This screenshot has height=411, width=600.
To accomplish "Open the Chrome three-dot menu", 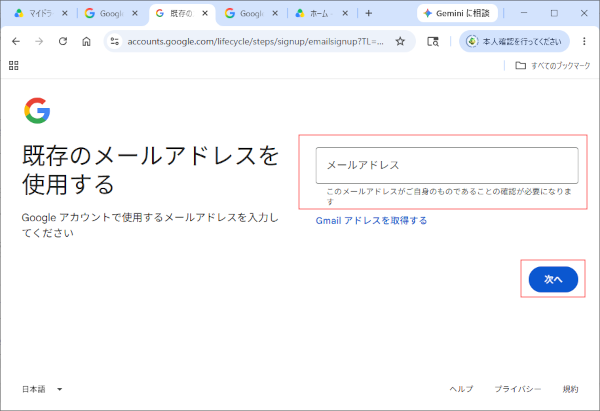I will click(x=584, y=41).
